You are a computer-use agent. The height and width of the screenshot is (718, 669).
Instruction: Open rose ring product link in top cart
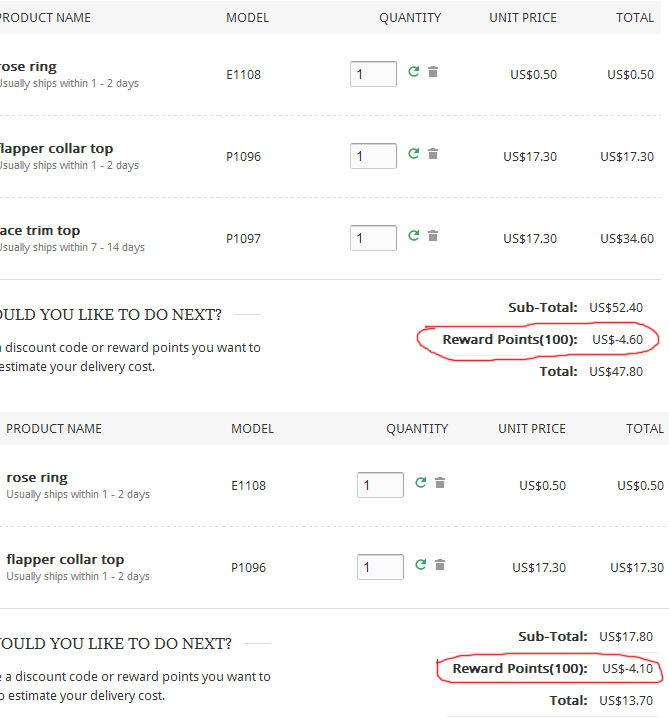point(28,66)
